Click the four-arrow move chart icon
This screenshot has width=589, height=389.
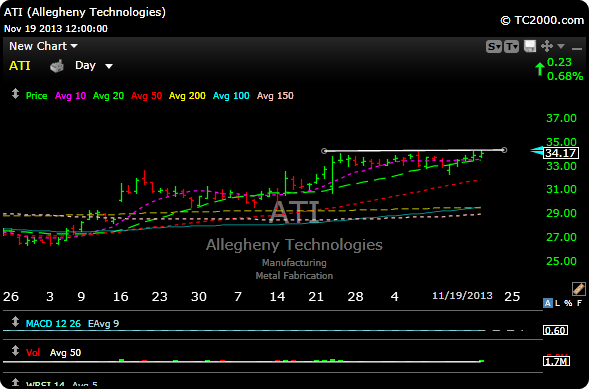coord(547,47)
